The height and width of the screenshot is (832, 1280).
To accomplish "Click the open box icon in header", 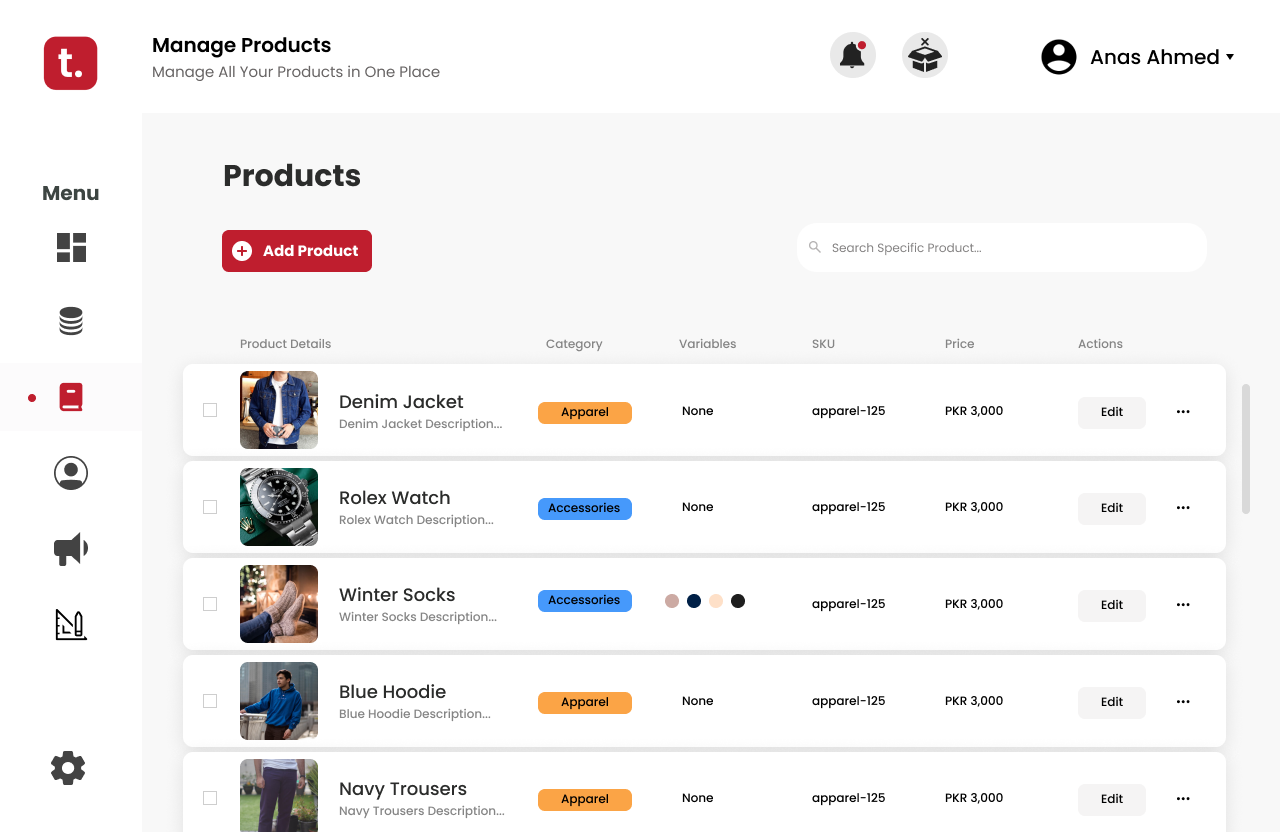I will tap(925, 55).
